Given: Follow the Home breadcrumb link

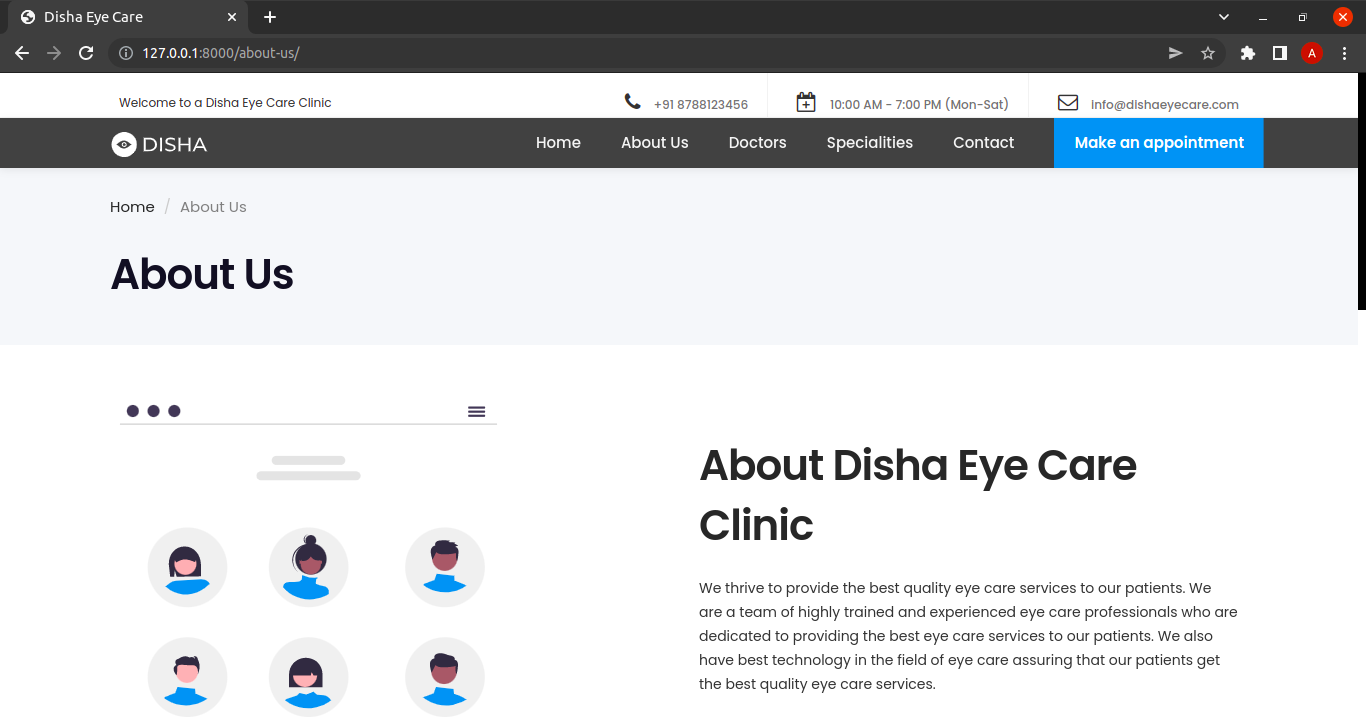Looking at the screenshot, I should tap(132, 206).
